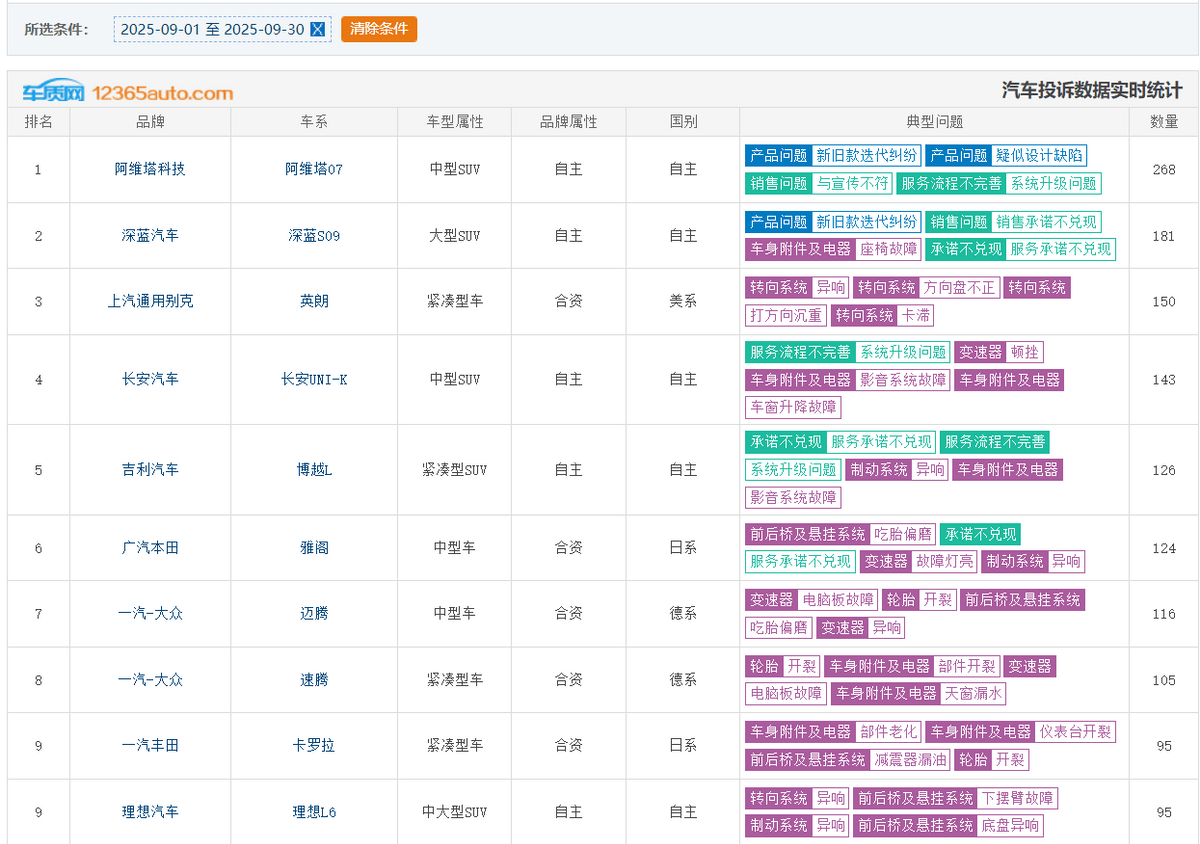Open the 理想L6 series link
The image size is (1200, 844).
[314, 812]
